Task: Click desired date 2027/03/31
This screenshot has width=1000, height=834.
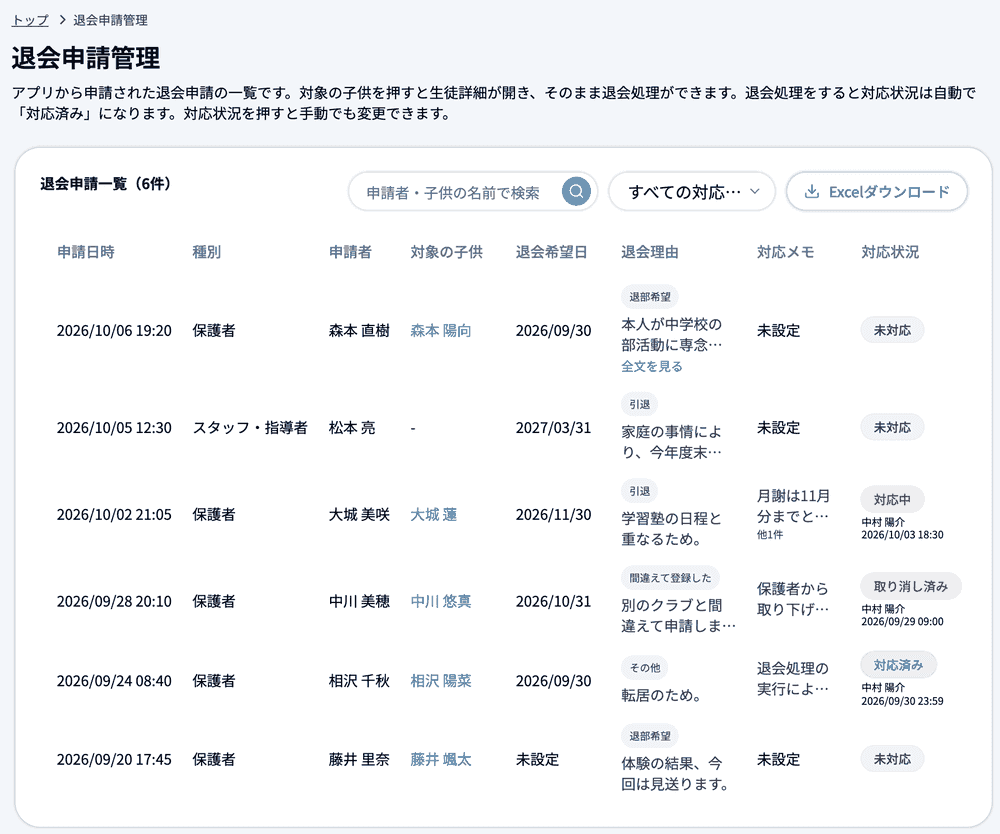Action: click(554, 428)
